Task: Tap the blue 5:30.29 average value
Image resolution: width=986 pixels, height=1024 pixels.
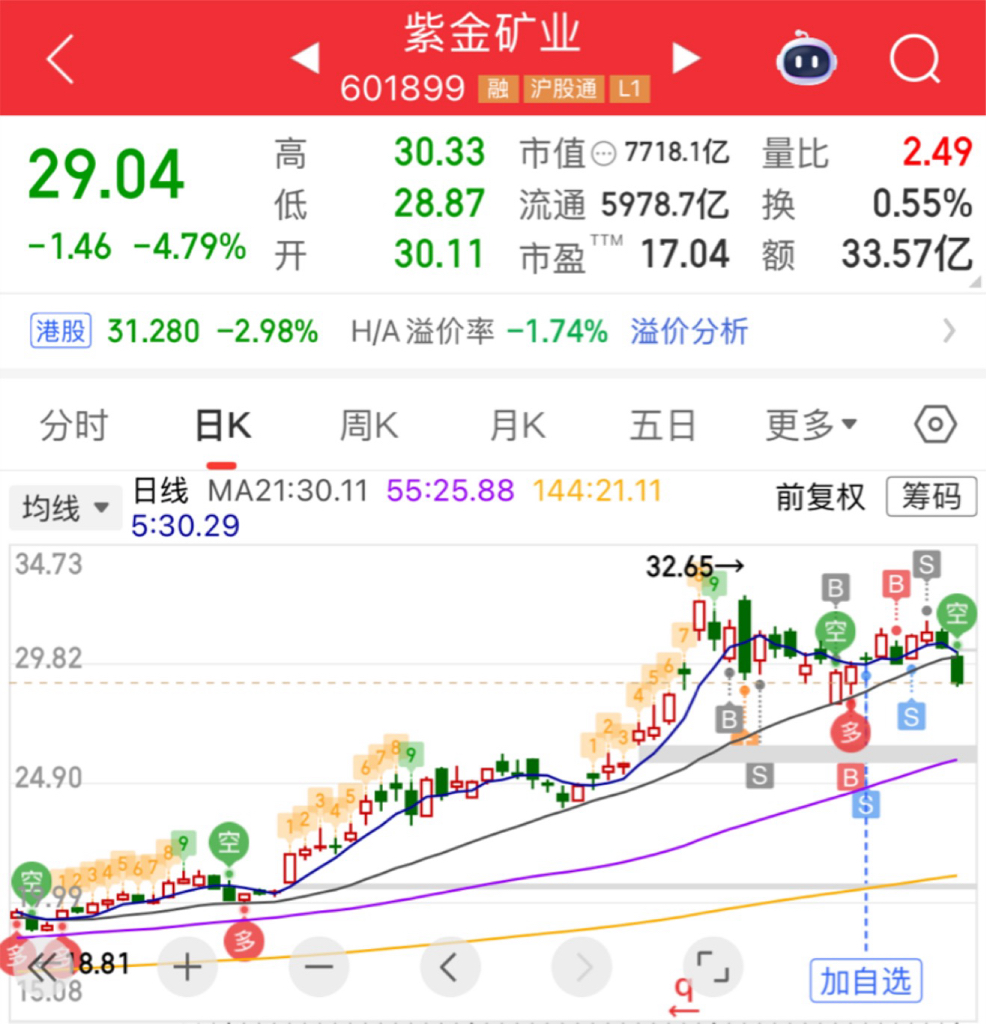Action: [x=185, y=526]
